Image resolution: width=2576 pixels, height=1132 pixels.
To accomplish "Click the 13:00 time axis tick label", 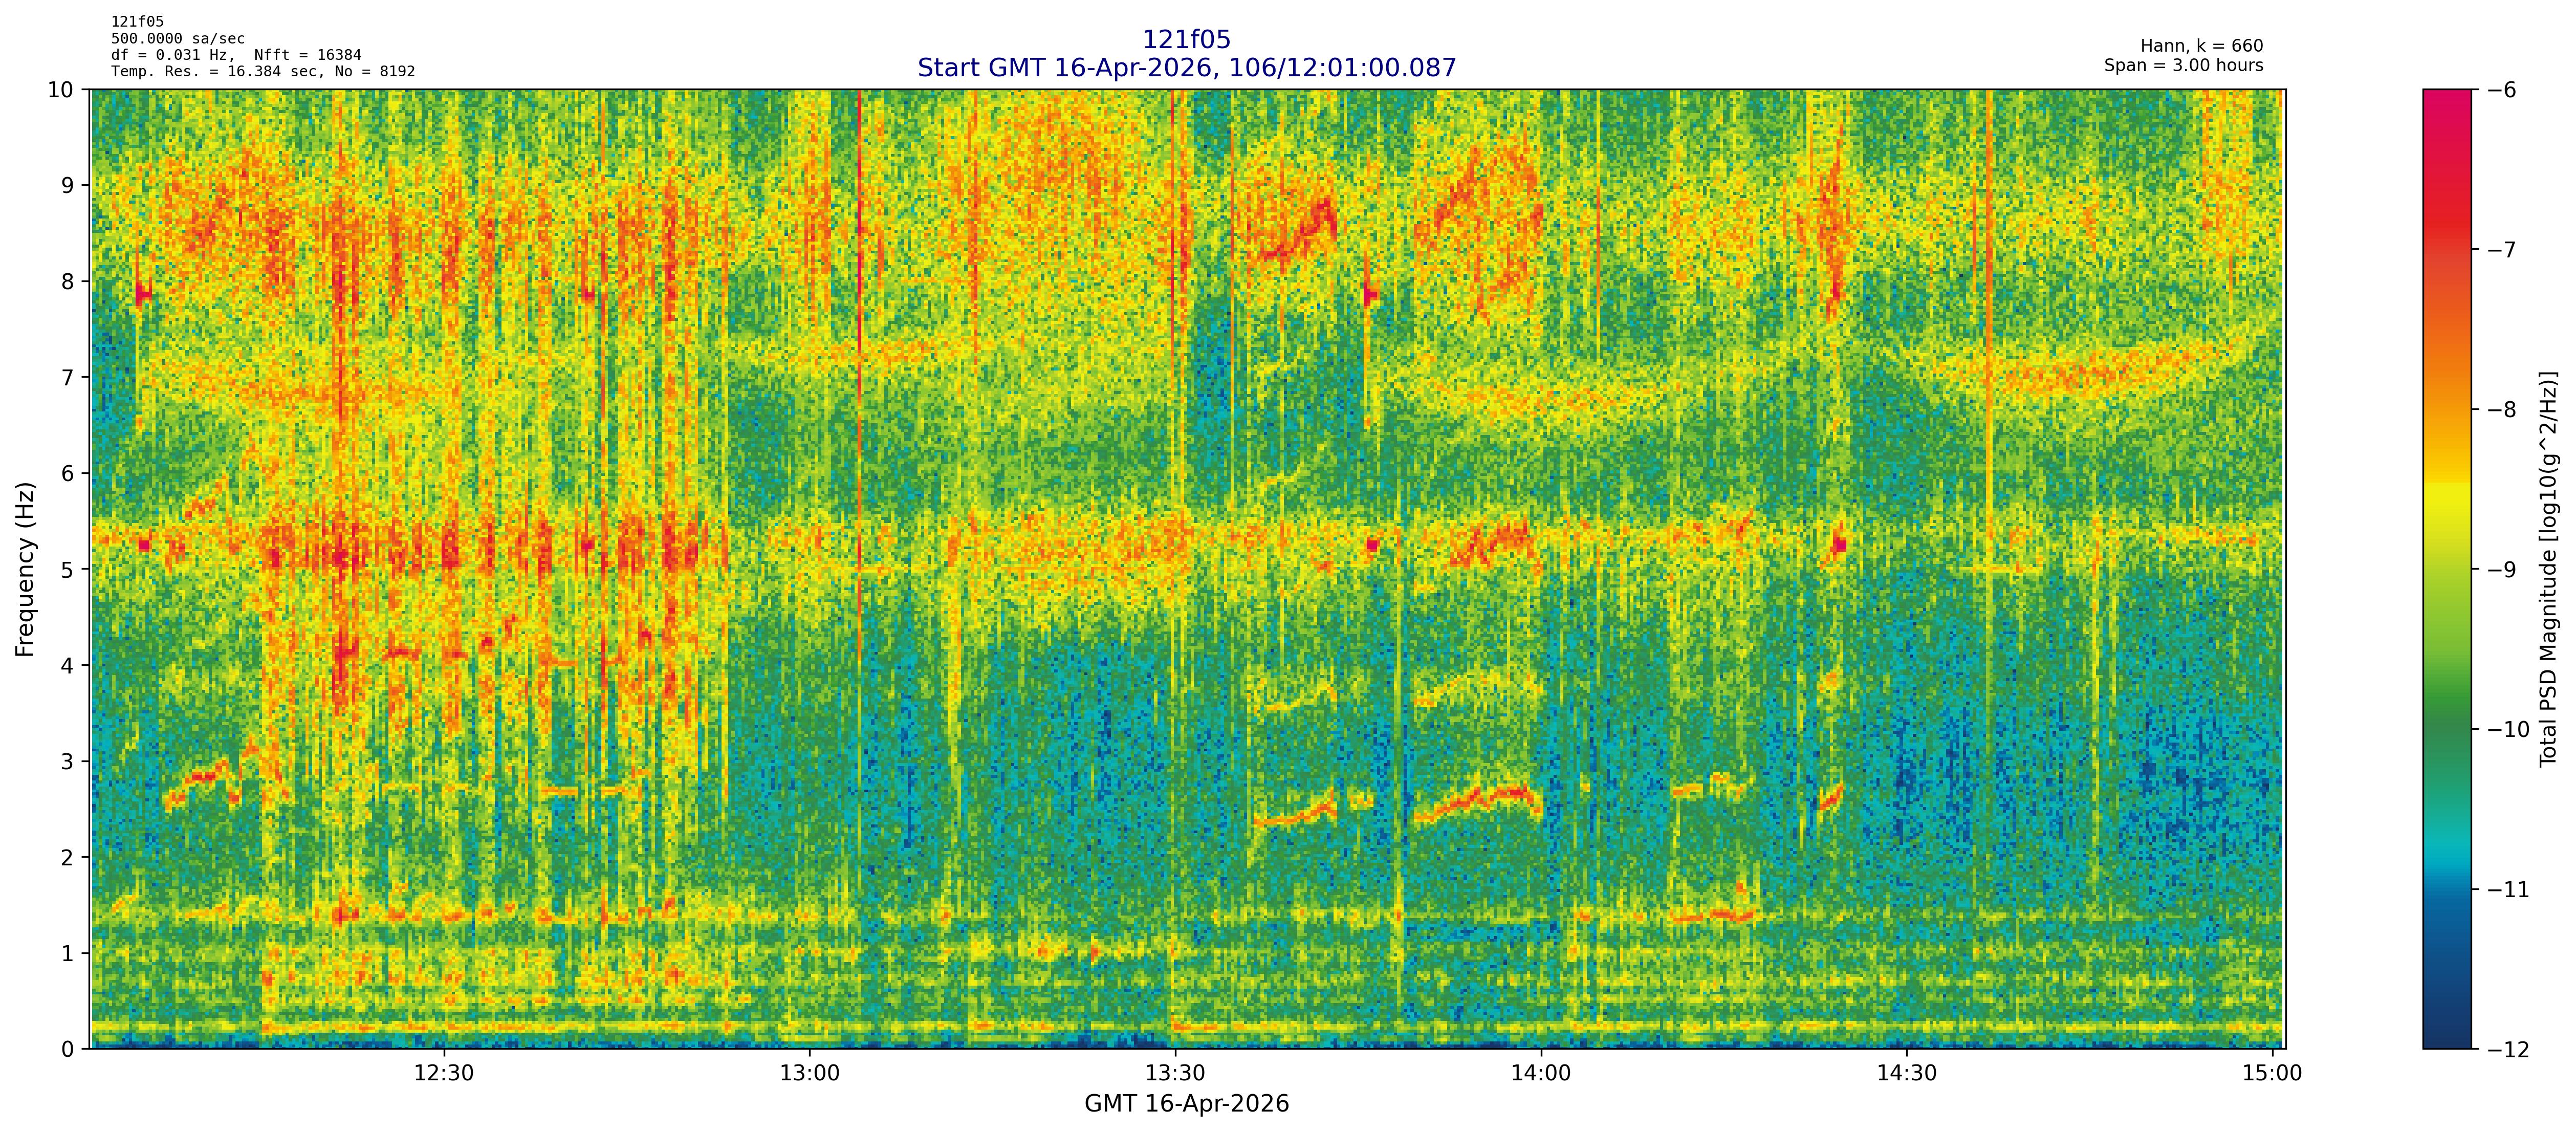I will click(x=809, y=1074).
